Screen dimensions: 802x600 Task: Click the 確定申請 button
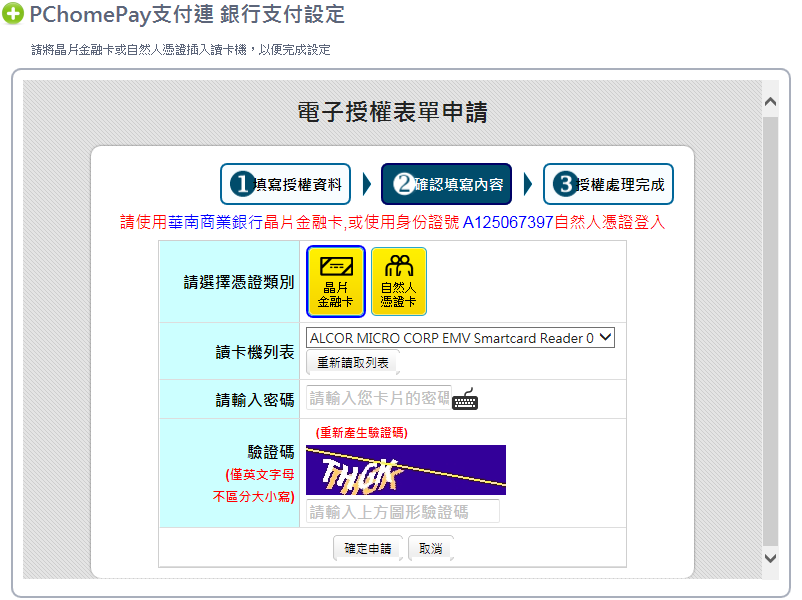pyautogui.click(x=368, y=549)
